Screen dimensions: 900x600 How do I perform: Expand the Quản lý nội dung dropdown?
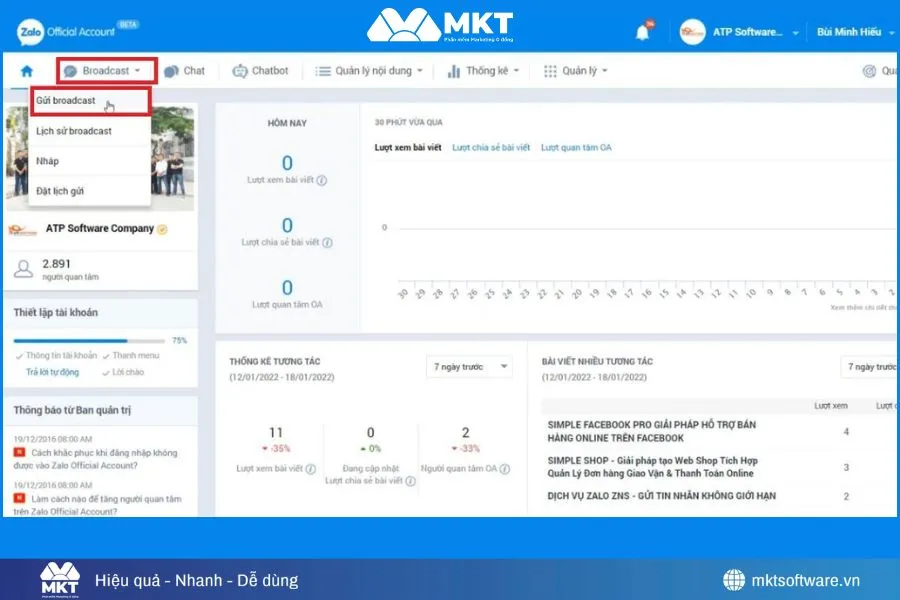(369, 71)
